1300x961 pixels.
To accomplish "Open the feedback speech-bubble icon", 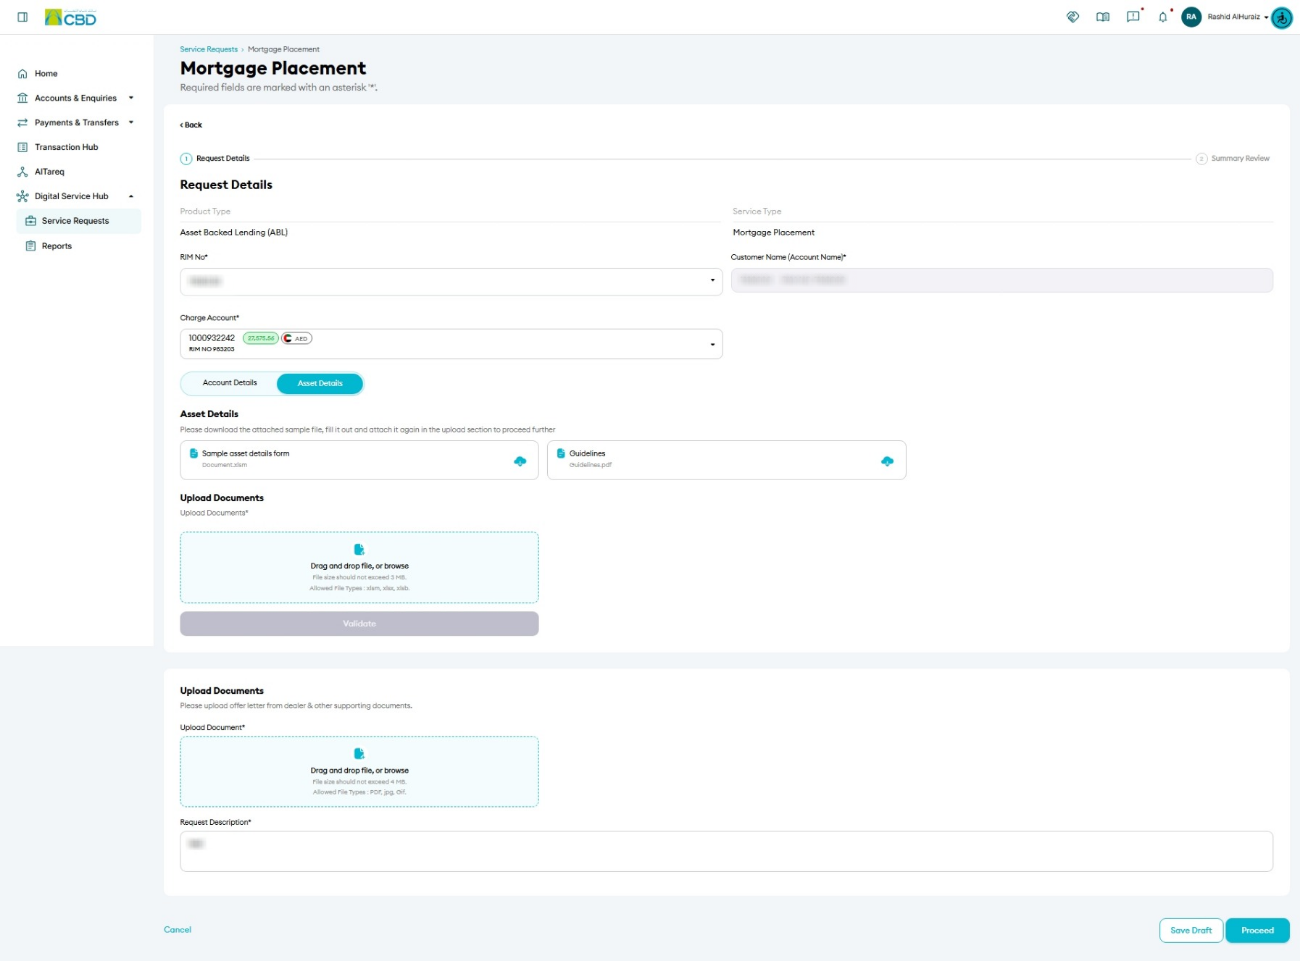I will [1133, 17].
